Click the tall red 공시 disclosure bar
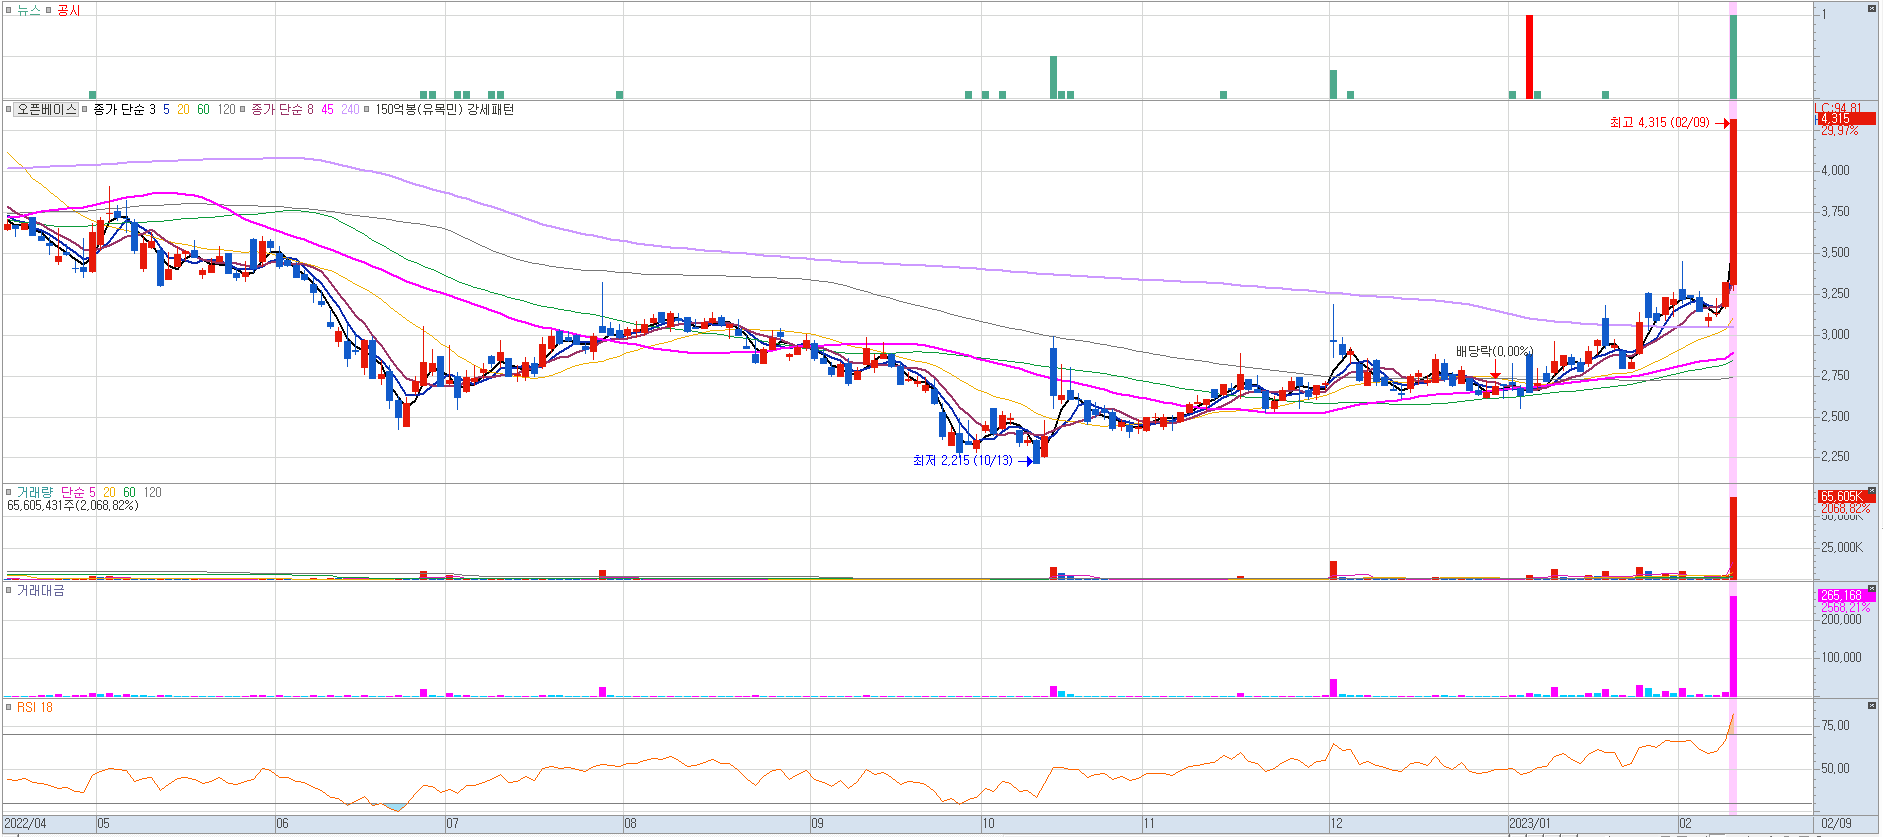 (1529, 56)
